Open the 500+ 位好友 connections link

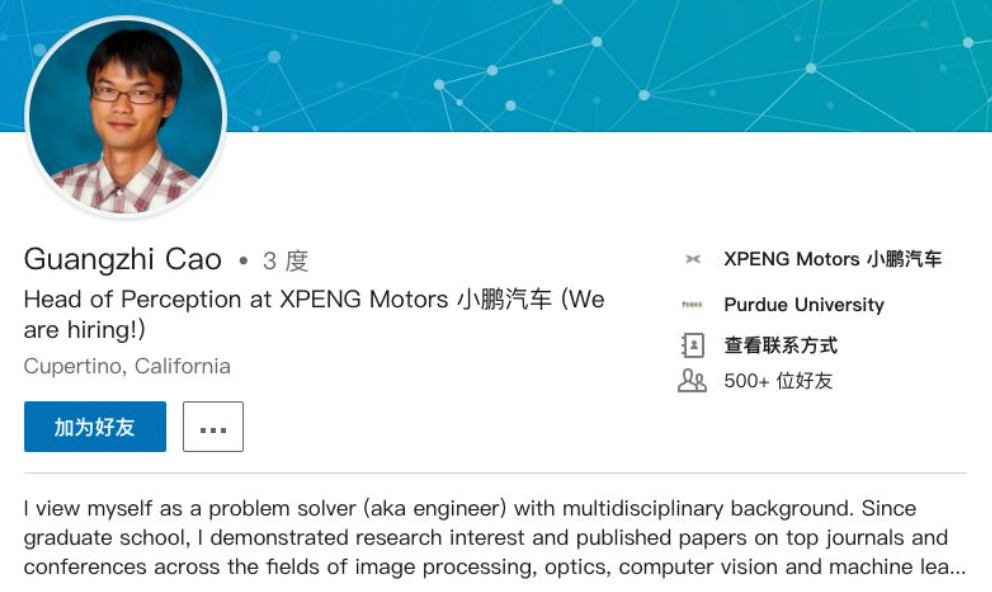coord(778,381)
